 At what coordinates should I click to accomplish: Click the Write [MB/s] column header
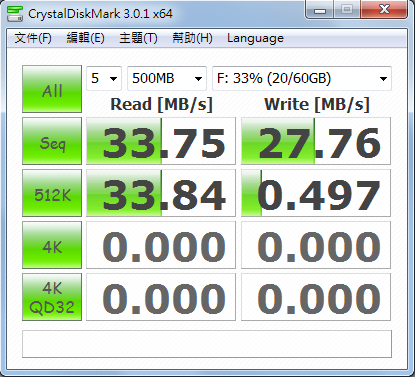[317, 104]
